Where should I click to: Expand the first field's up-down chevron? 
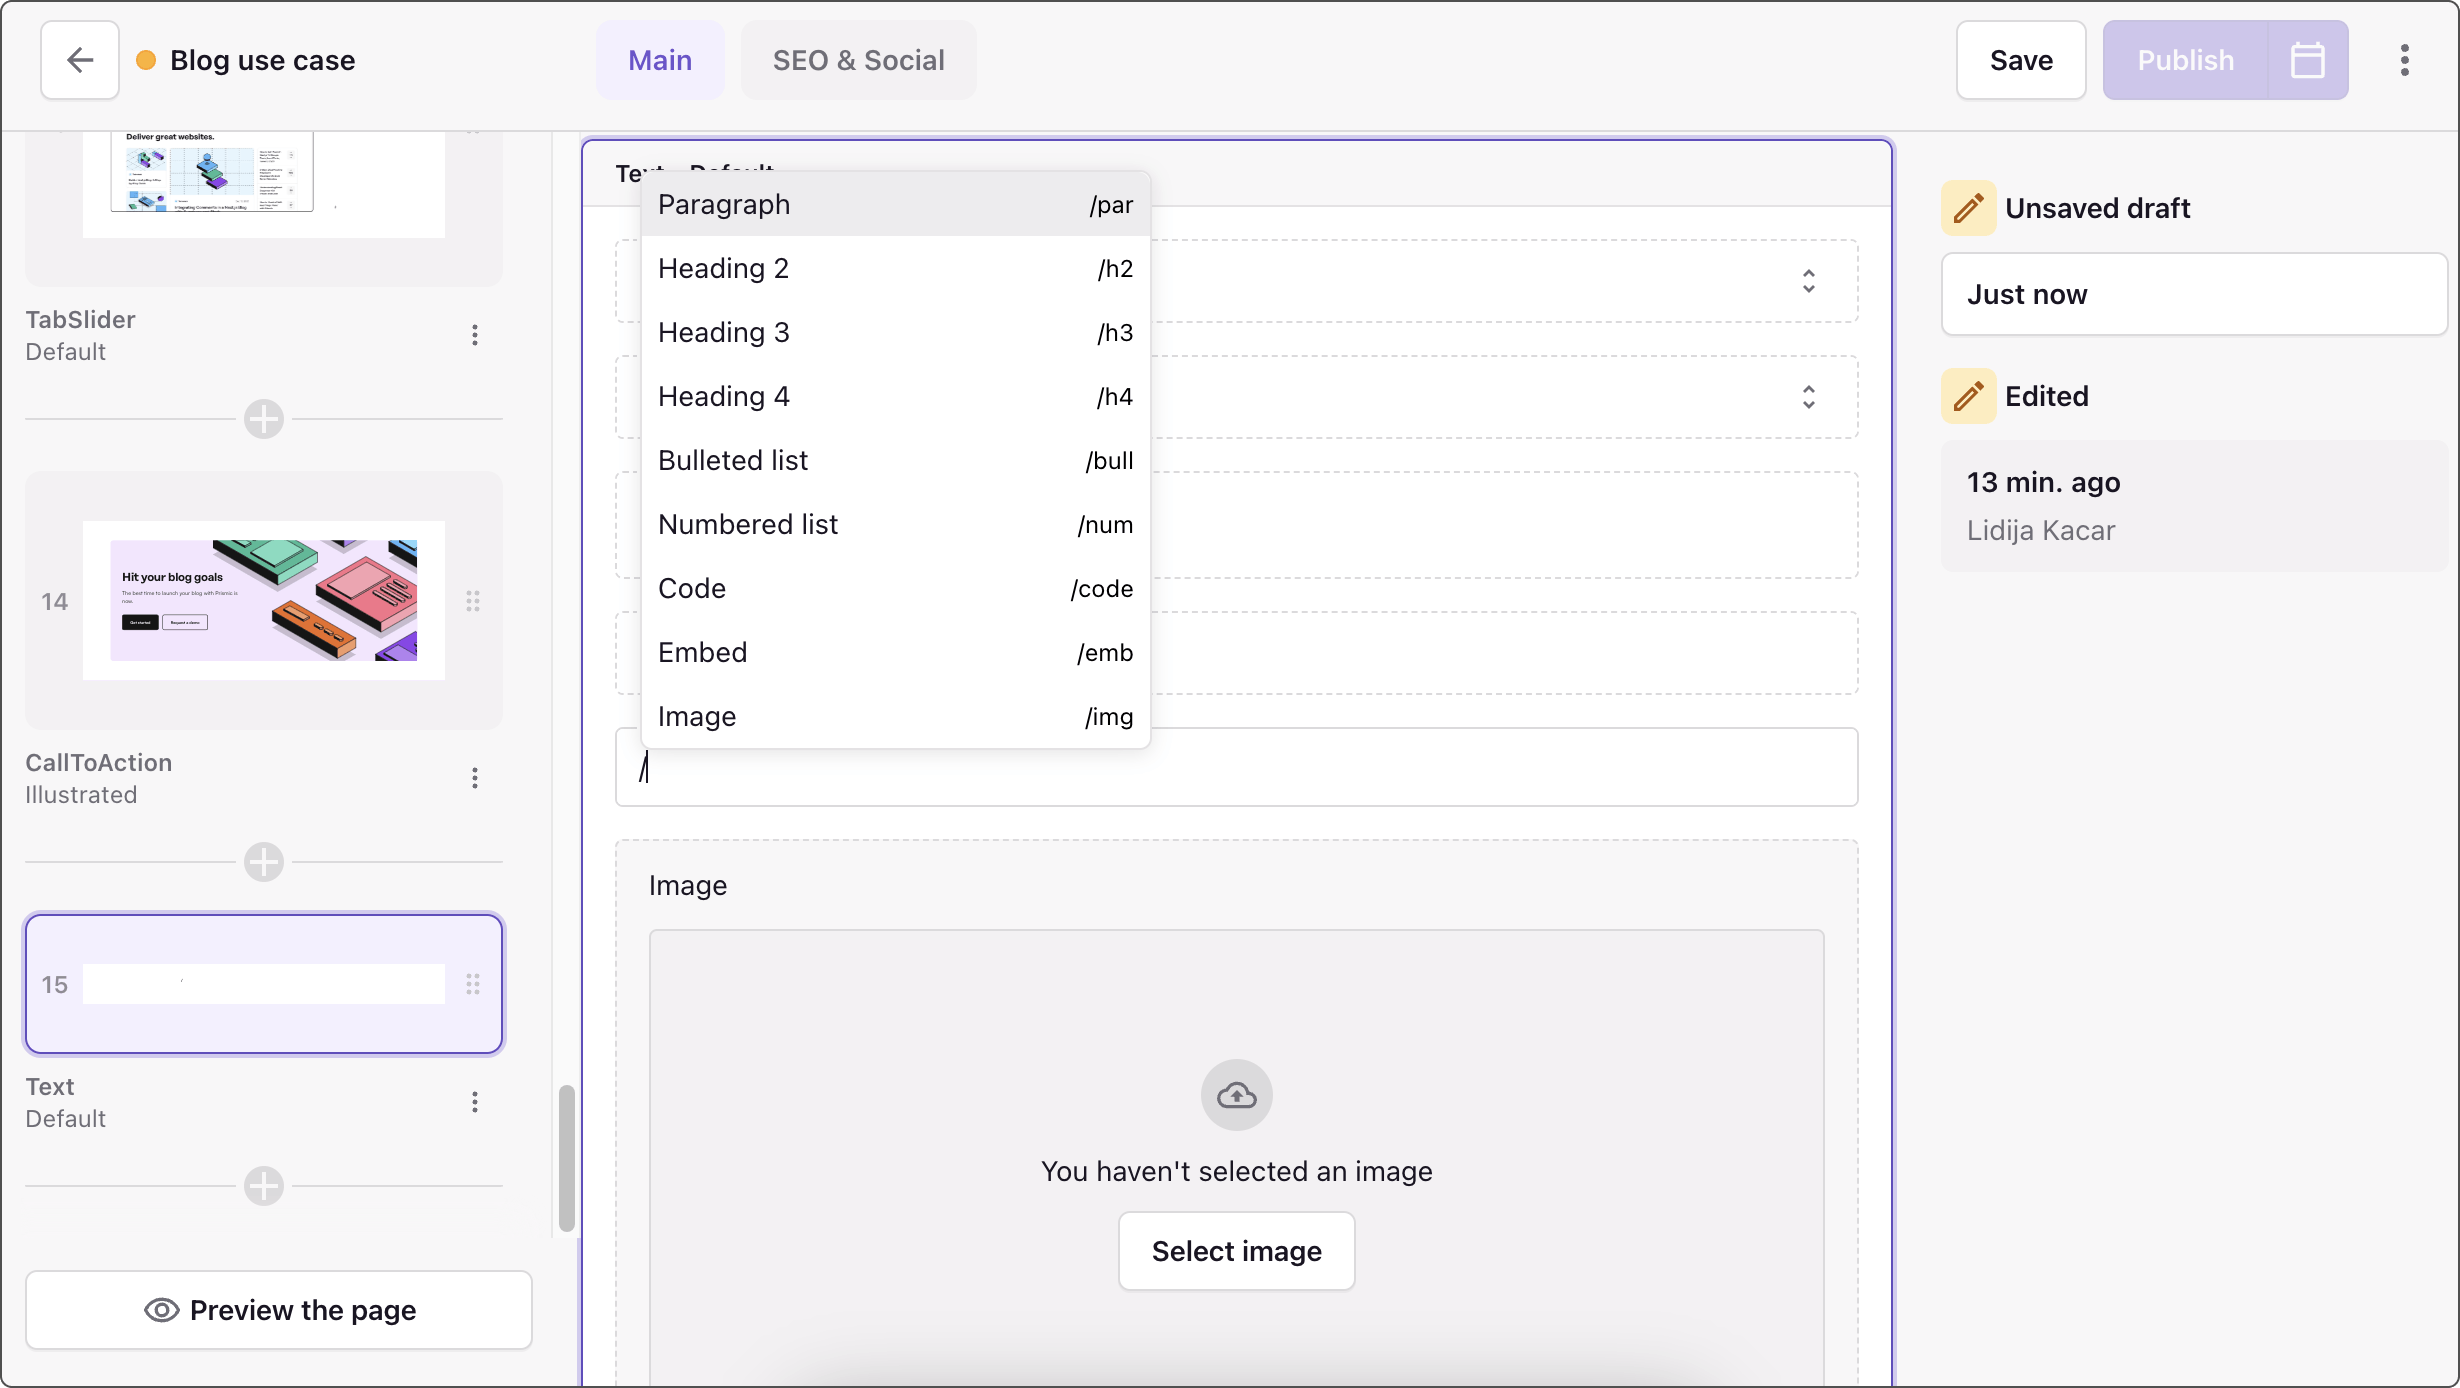1808,281
